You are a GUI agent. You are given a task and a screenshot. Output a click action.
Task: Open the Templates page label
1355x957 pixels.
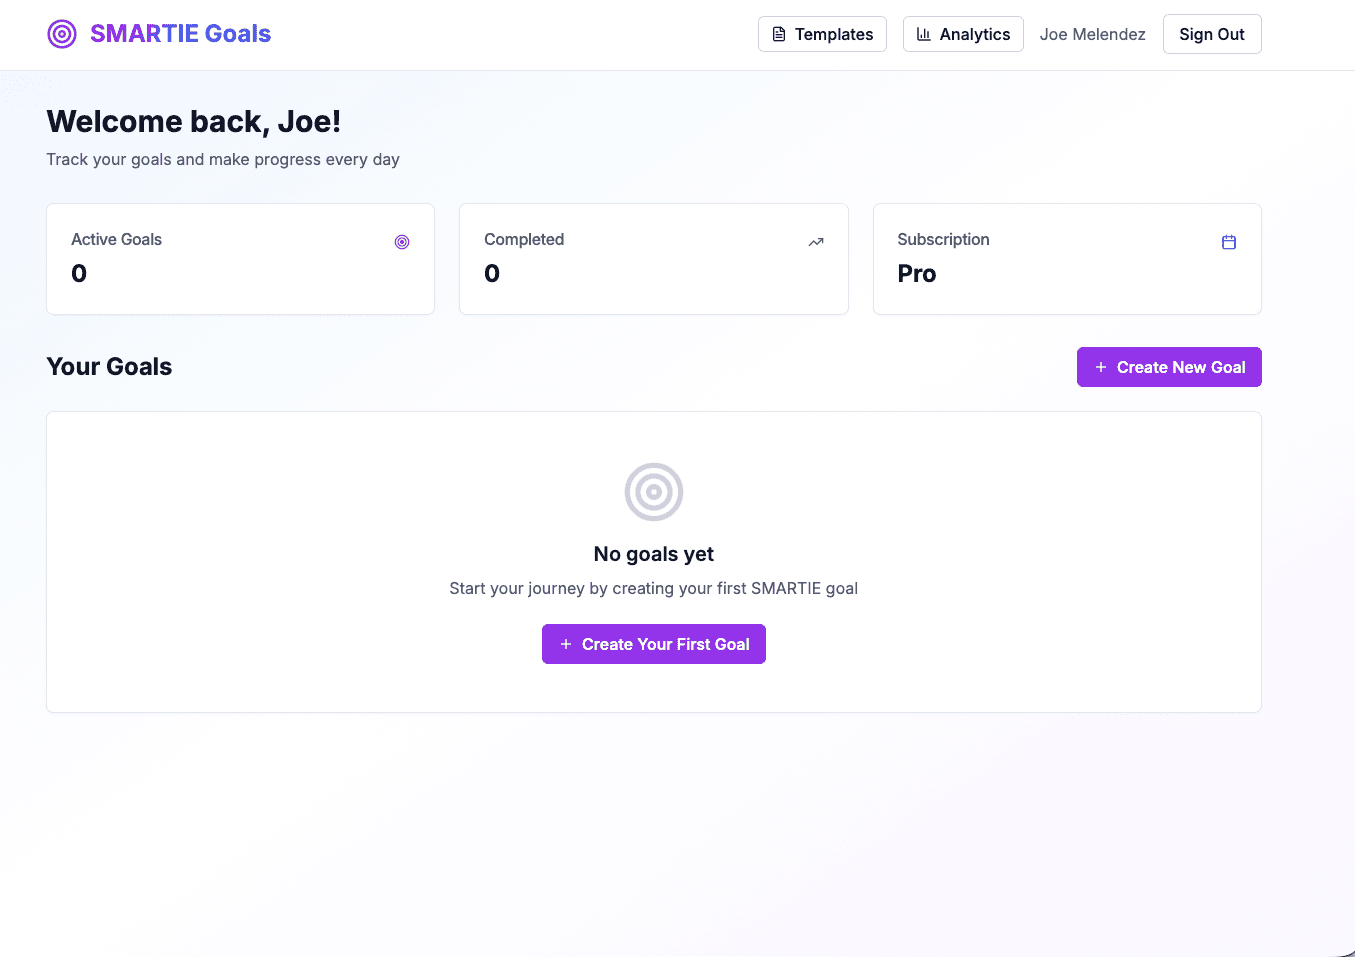click(x=834, y=34)
